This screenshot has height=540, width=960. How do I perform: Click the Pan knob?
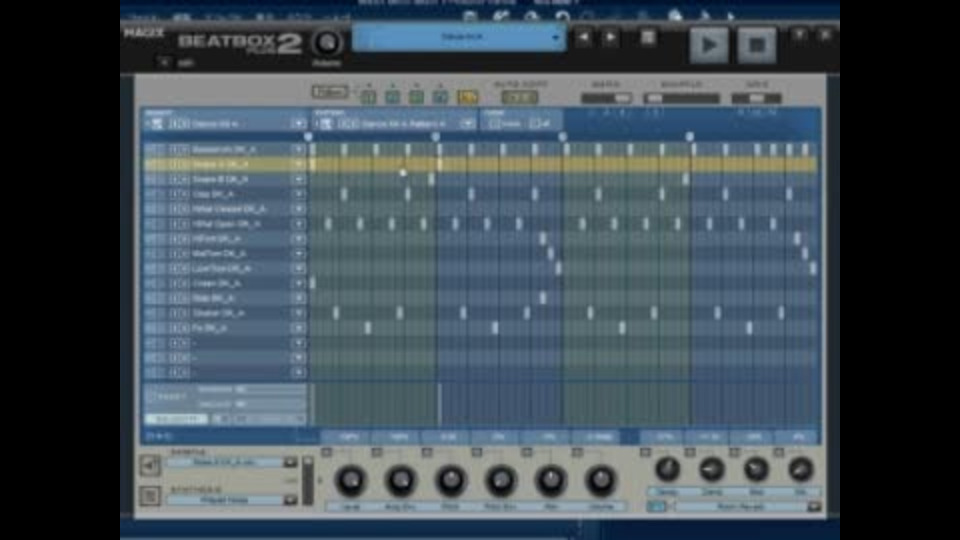pos(551,481)
